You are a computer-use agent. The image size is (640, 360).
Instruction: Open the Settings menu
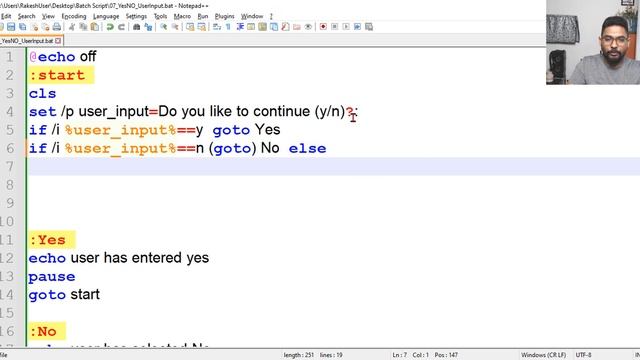(136, 16)
